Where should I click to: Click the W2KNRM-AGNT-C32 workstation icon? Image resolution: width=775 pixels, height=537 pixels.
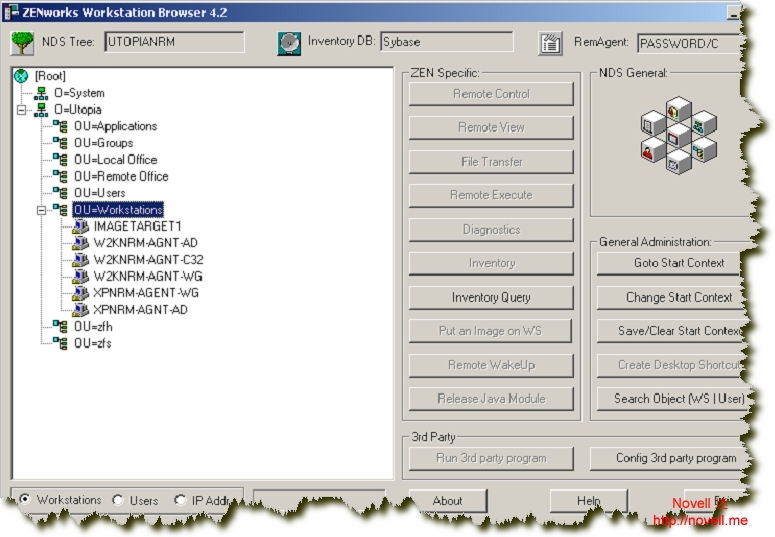coord(81,260)
